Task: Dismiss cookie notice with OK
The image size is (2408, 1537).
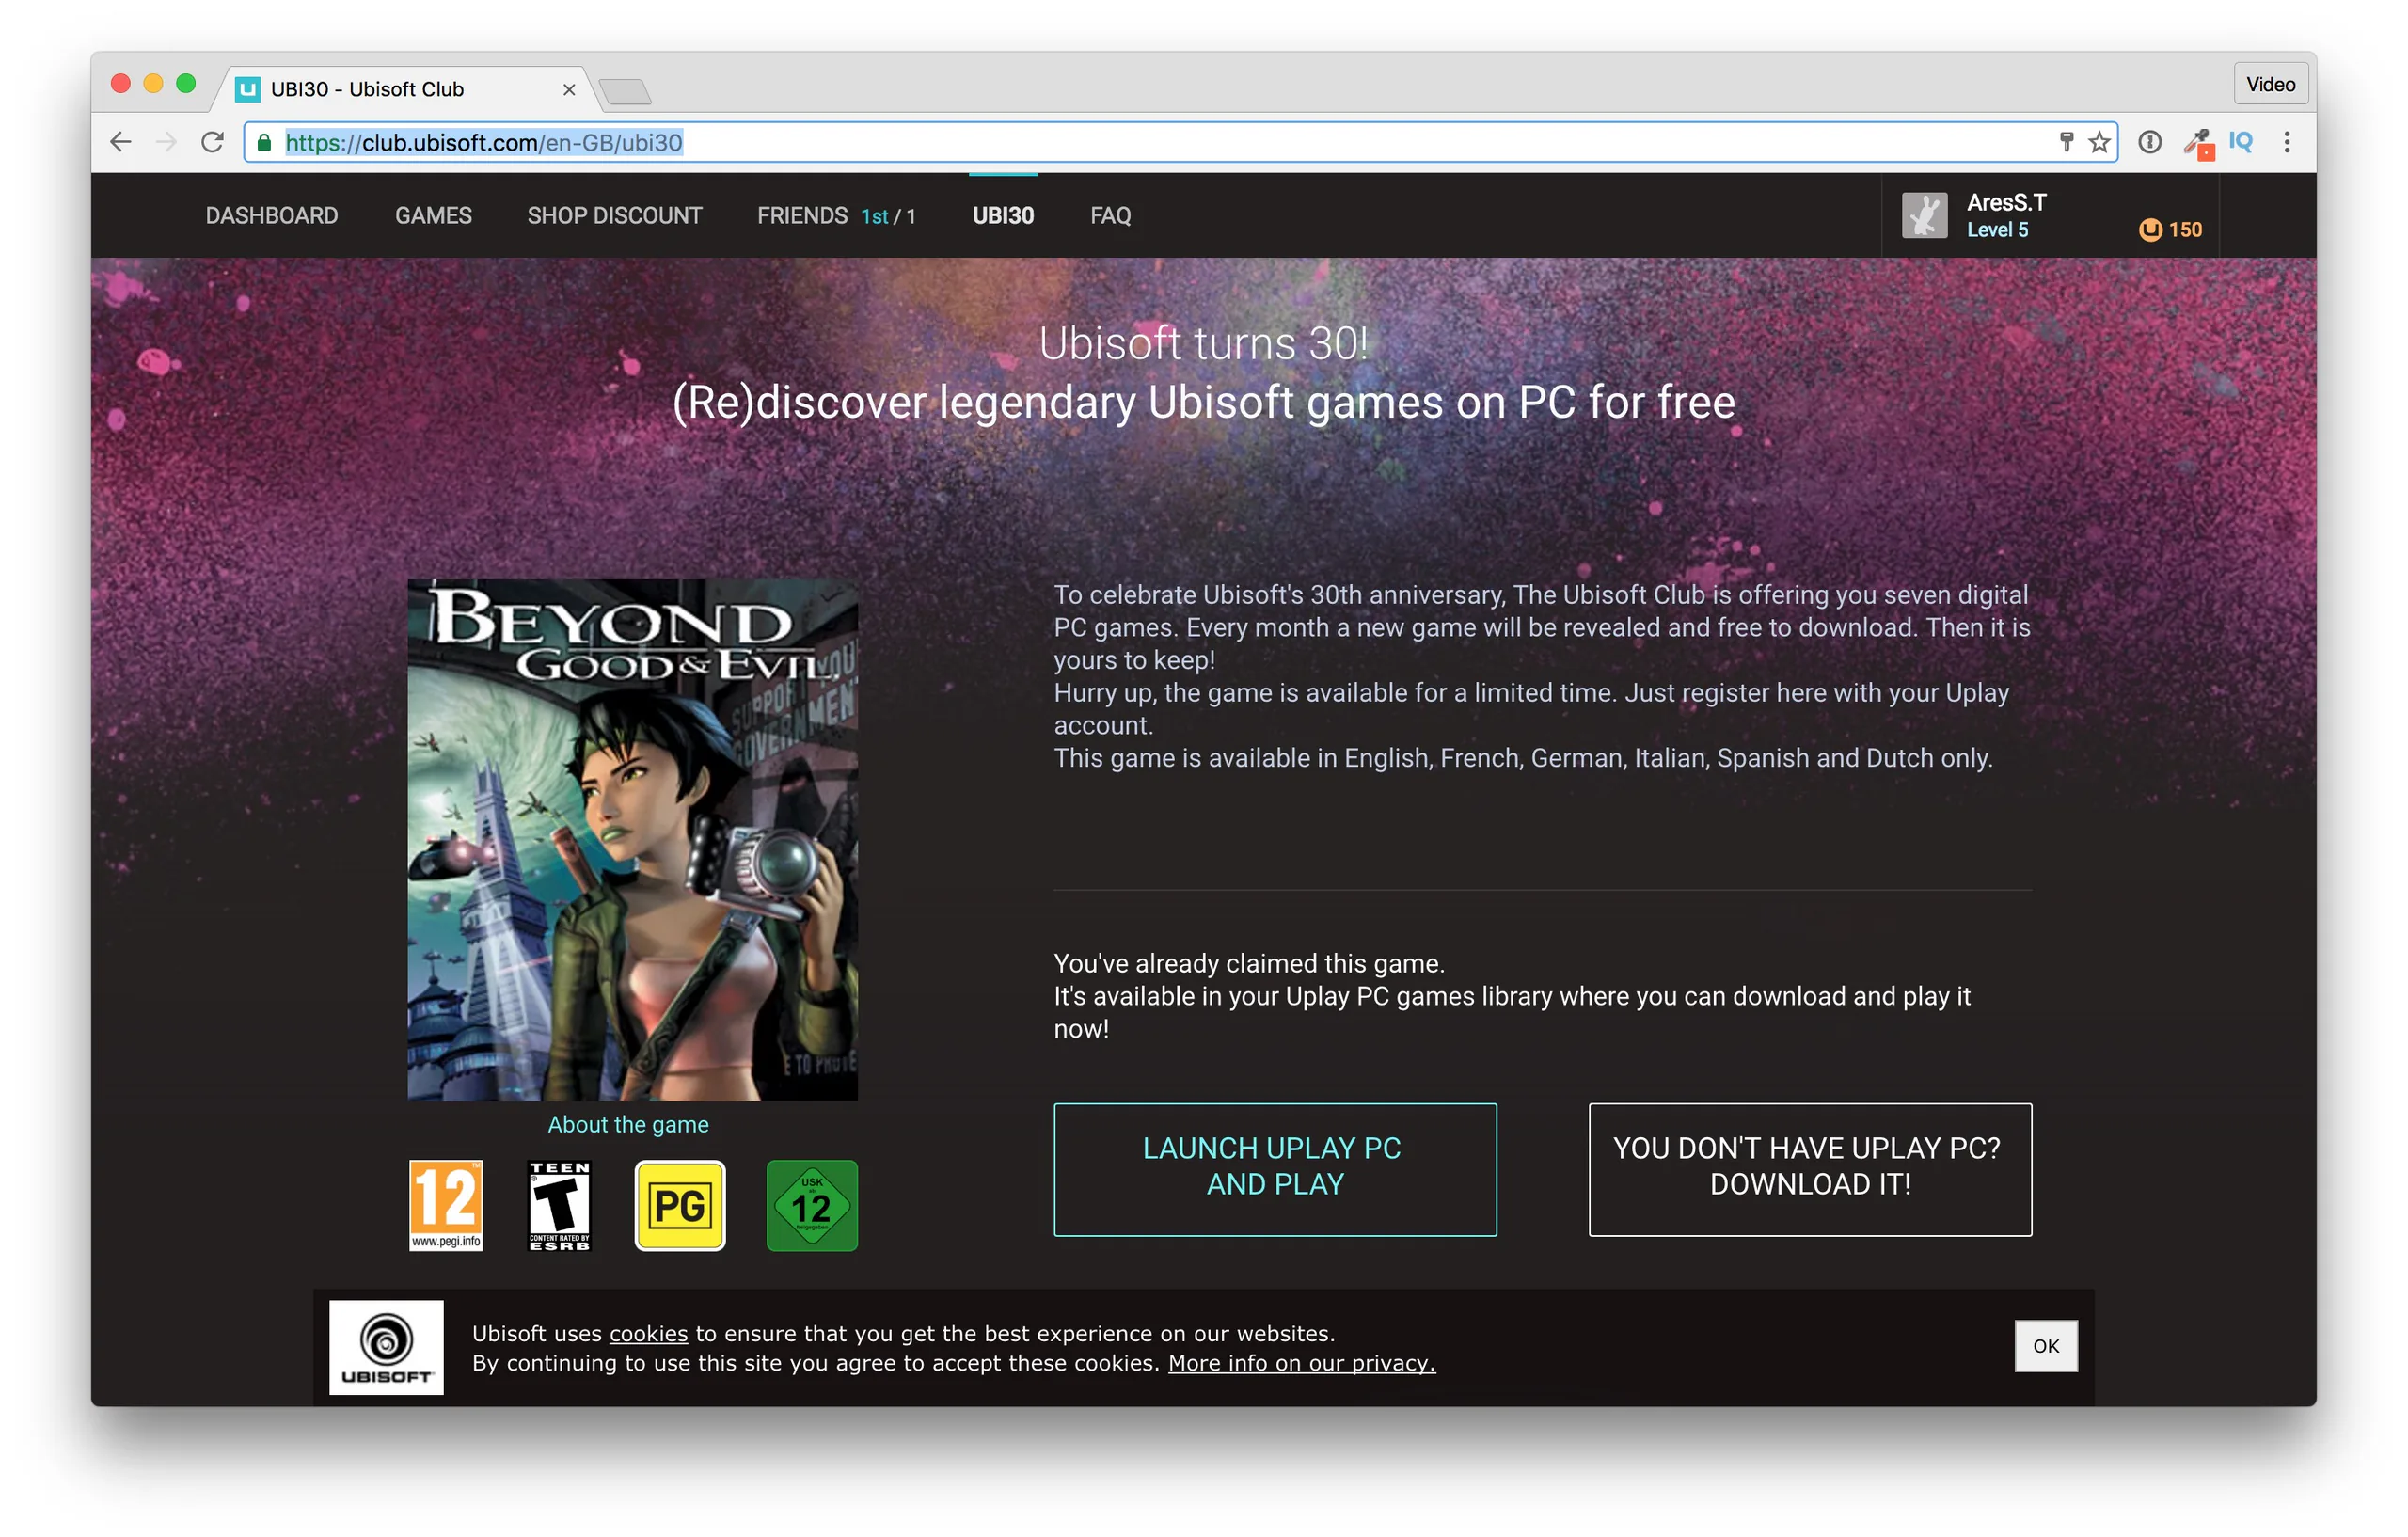Action: click(x=2045, y=1346)
